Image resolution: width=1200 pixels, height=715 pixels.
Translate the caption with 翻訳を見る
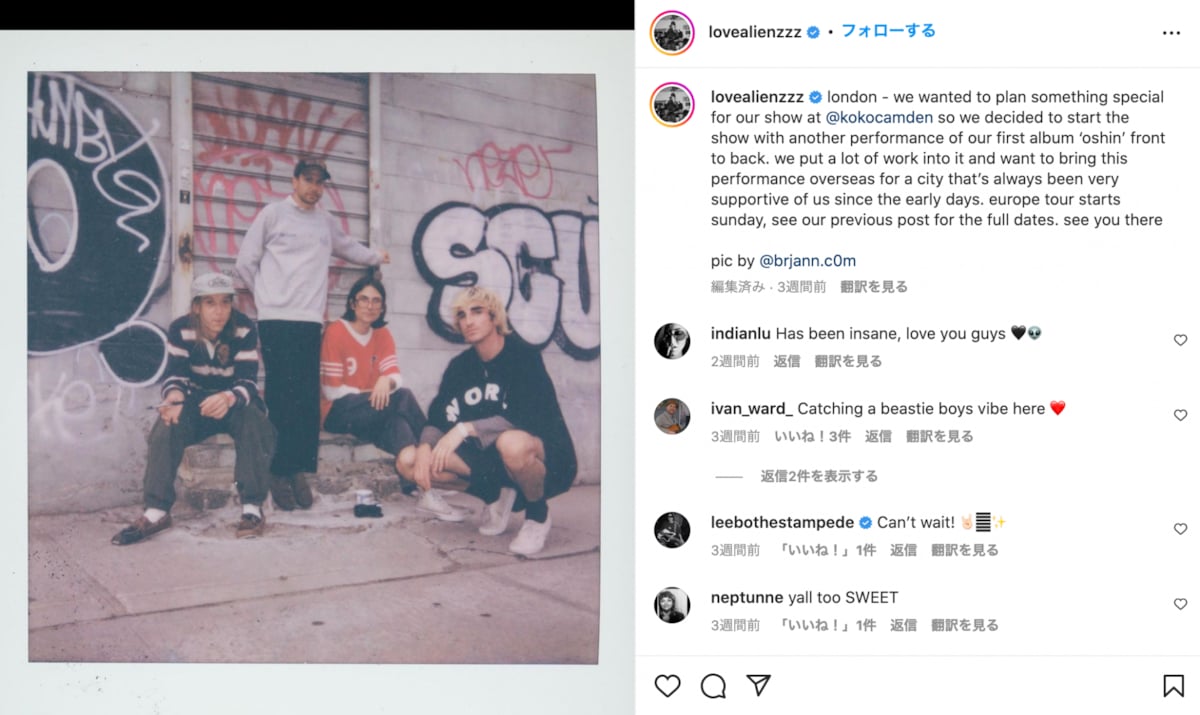874,286
